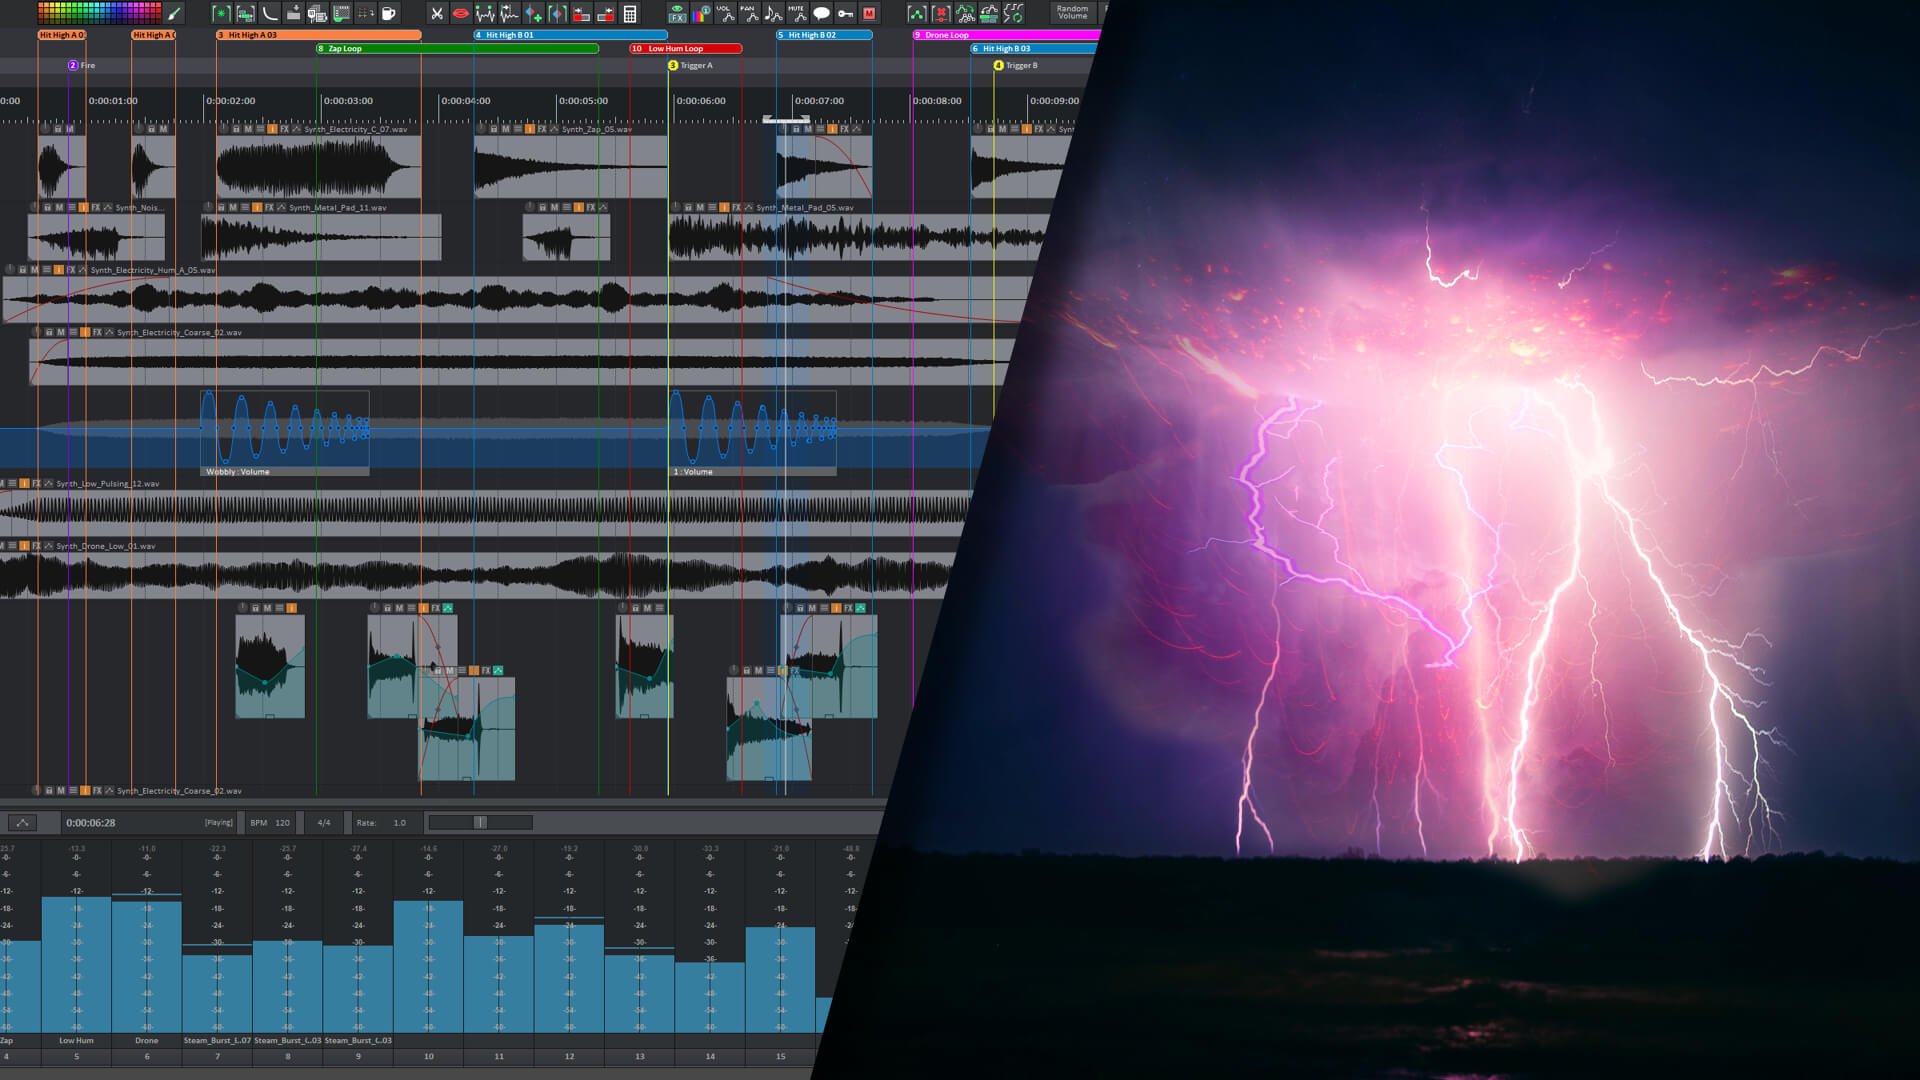
Task: Select the paintbrush color tool
Action: [x=175, y=13]
